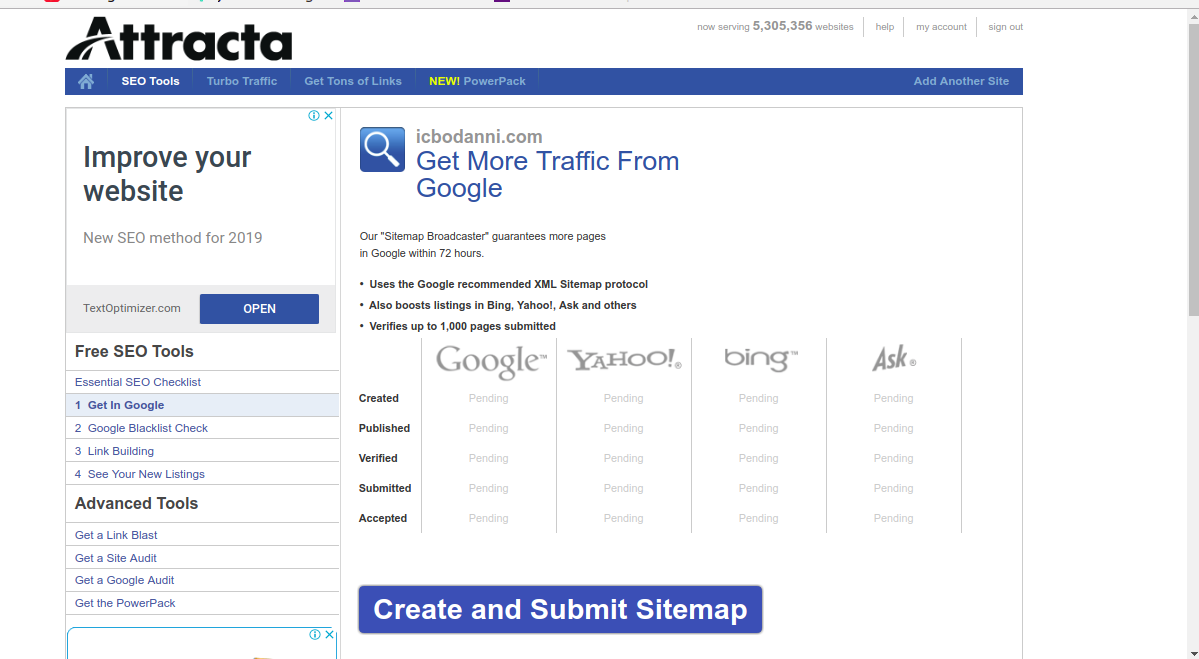The image size is (1199, 659).
Task: Click Add Another Site
Action: (961, 81)
